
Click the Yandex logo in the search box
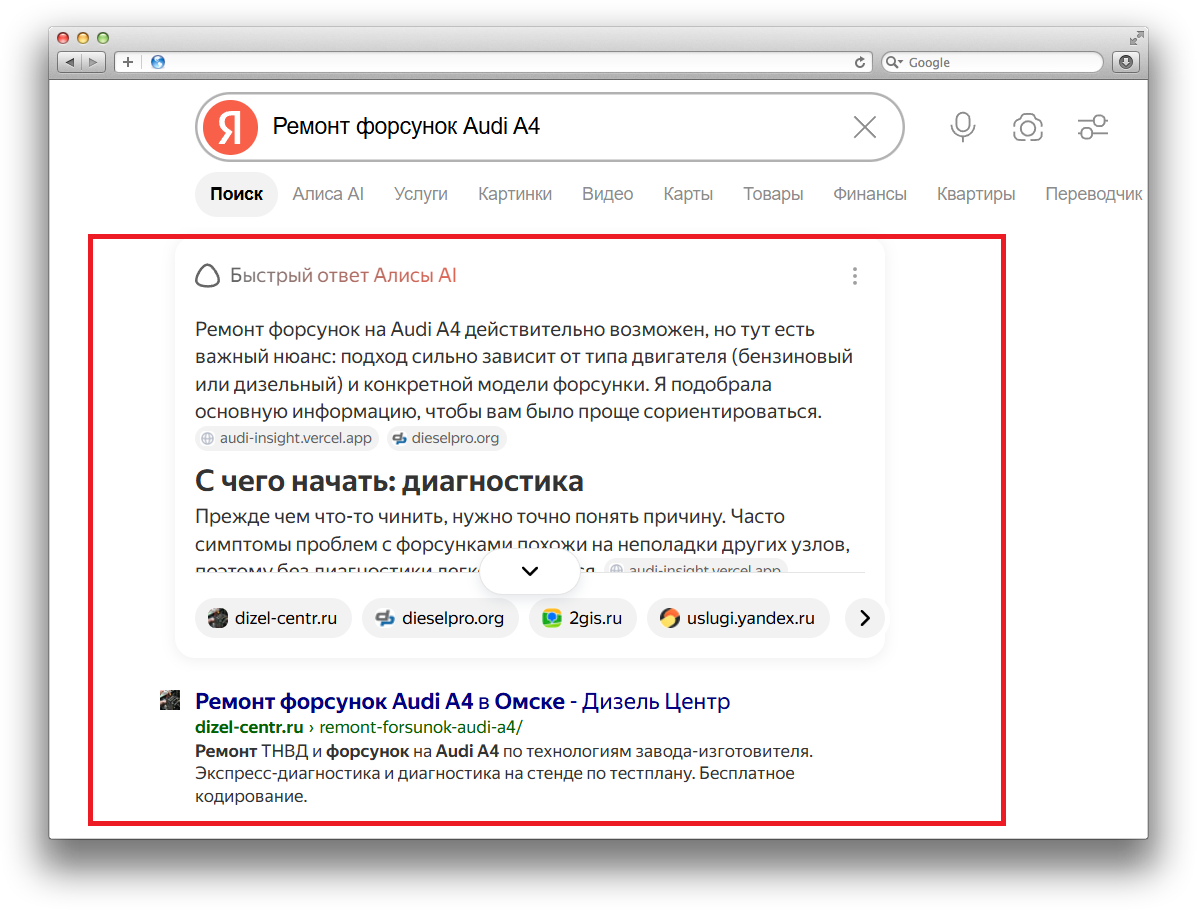(231, 127)
